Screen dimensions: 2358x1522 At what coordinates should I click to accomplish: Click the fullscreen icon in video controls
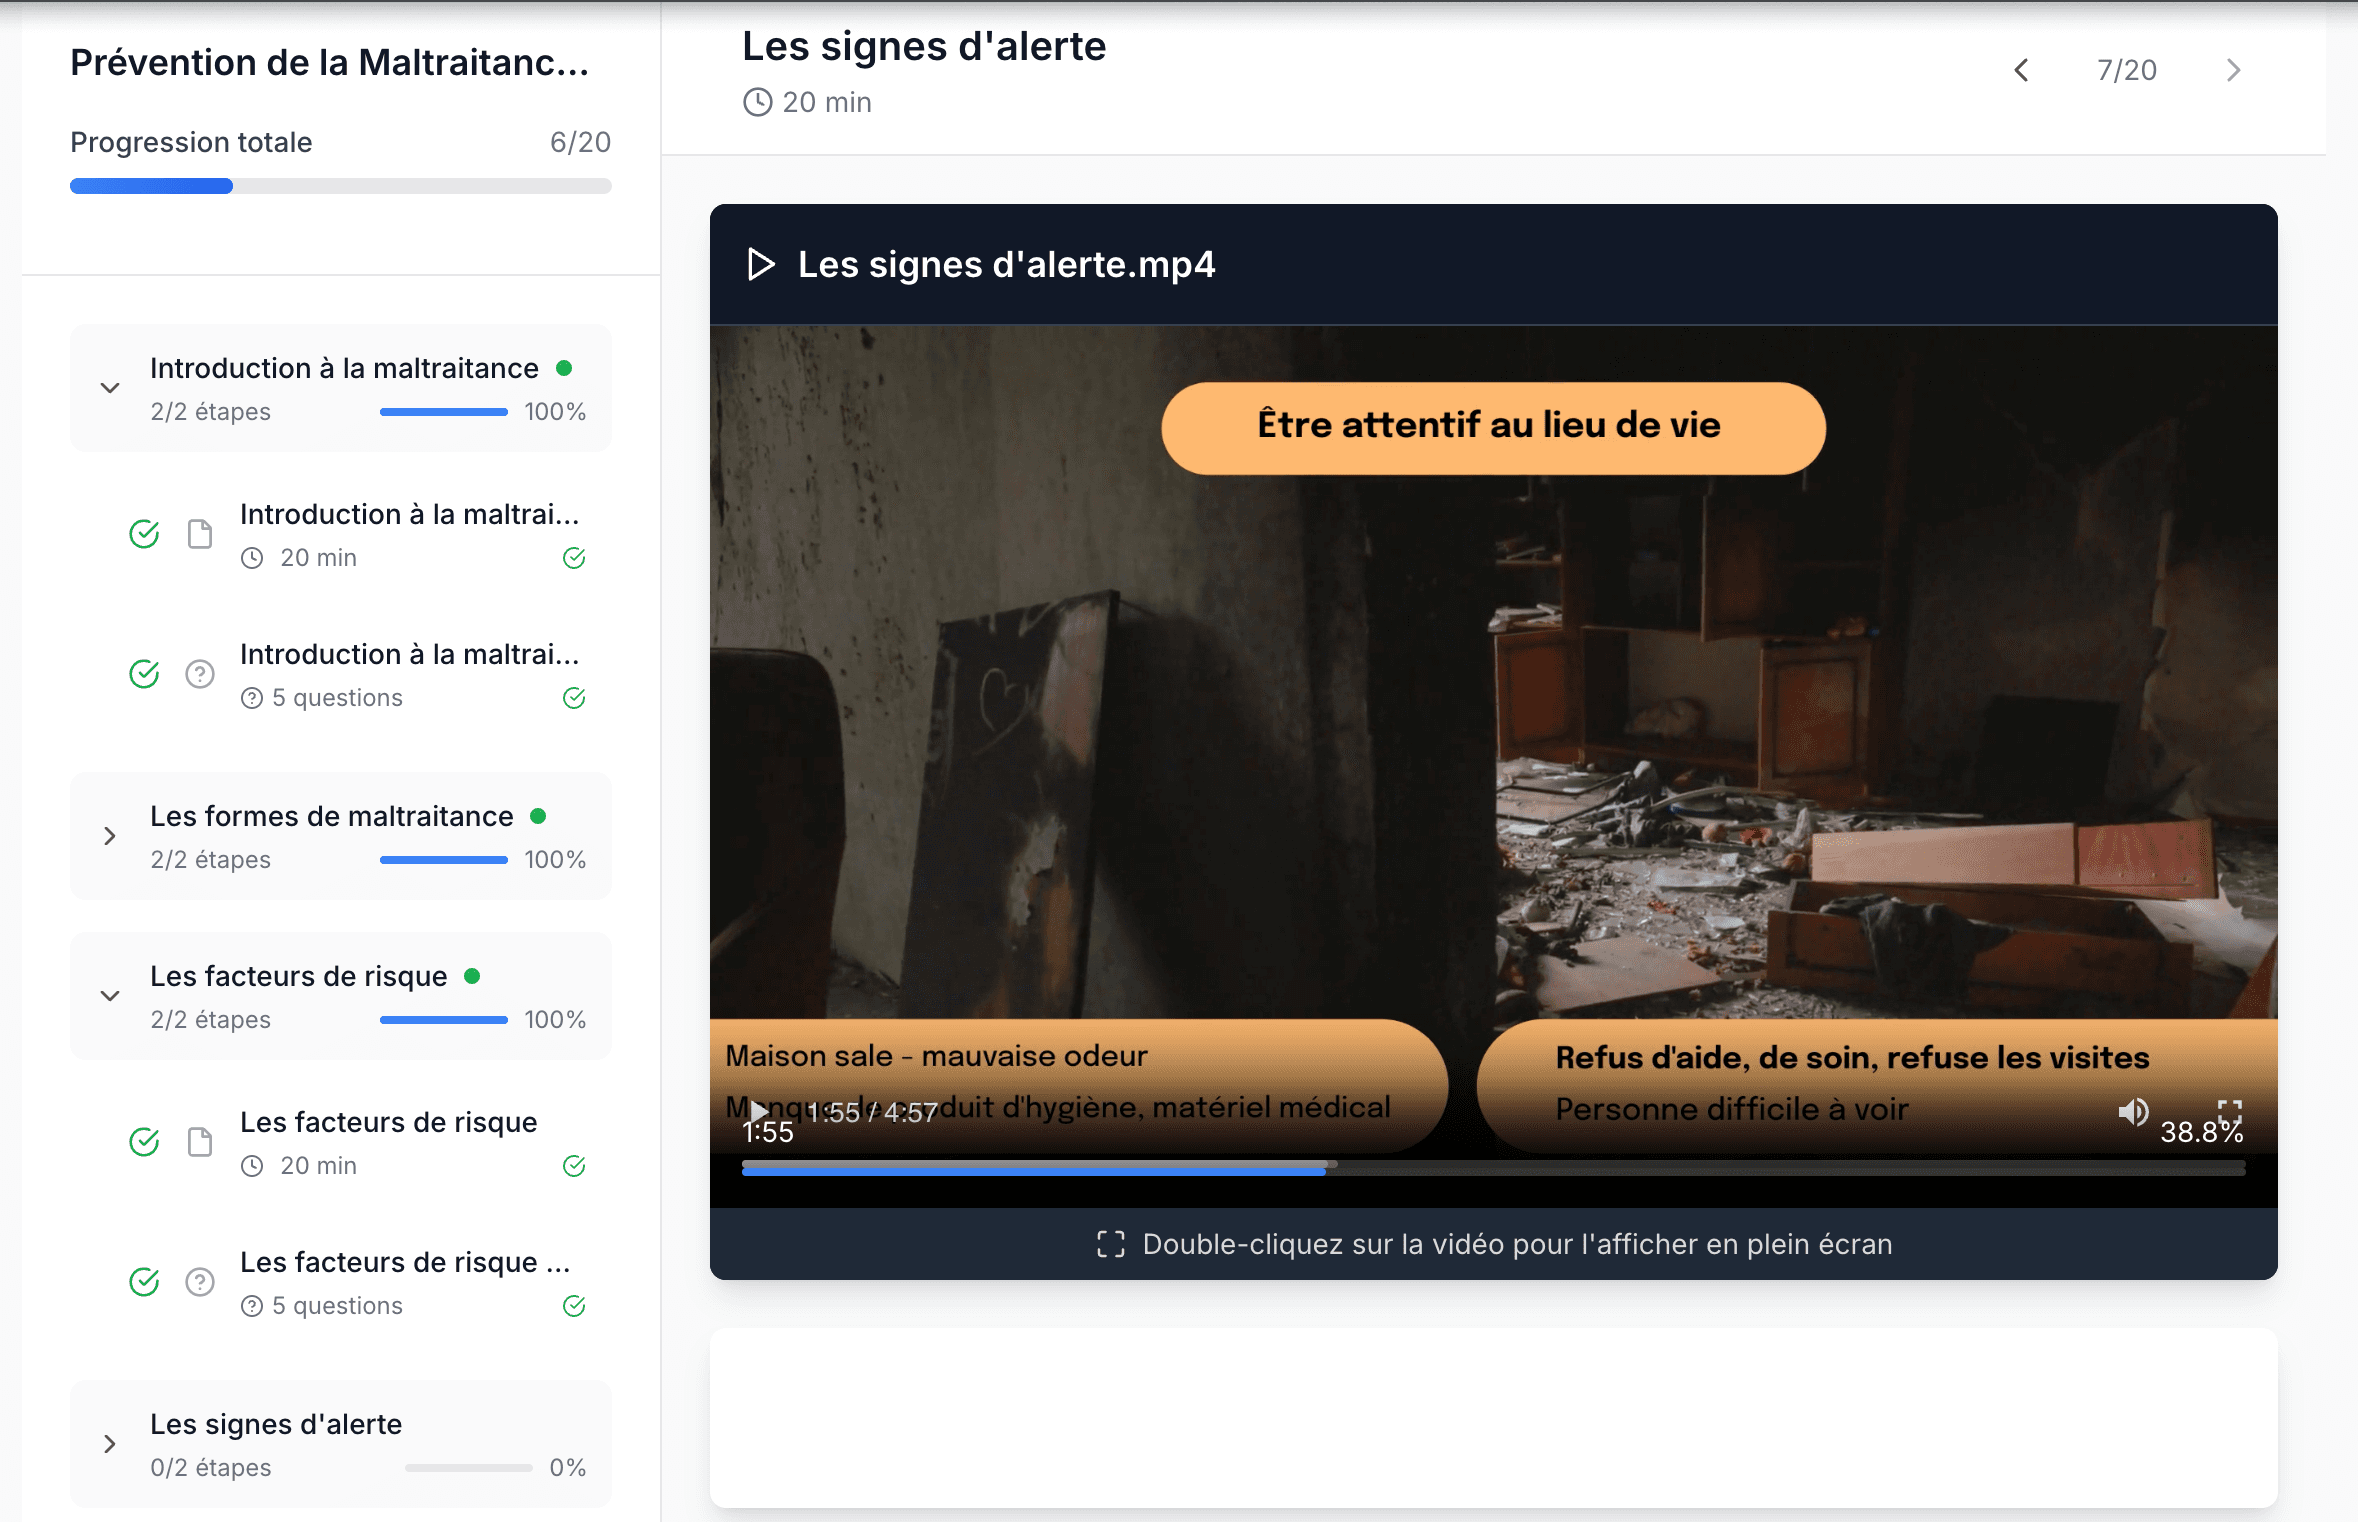coord(2230,1110)
